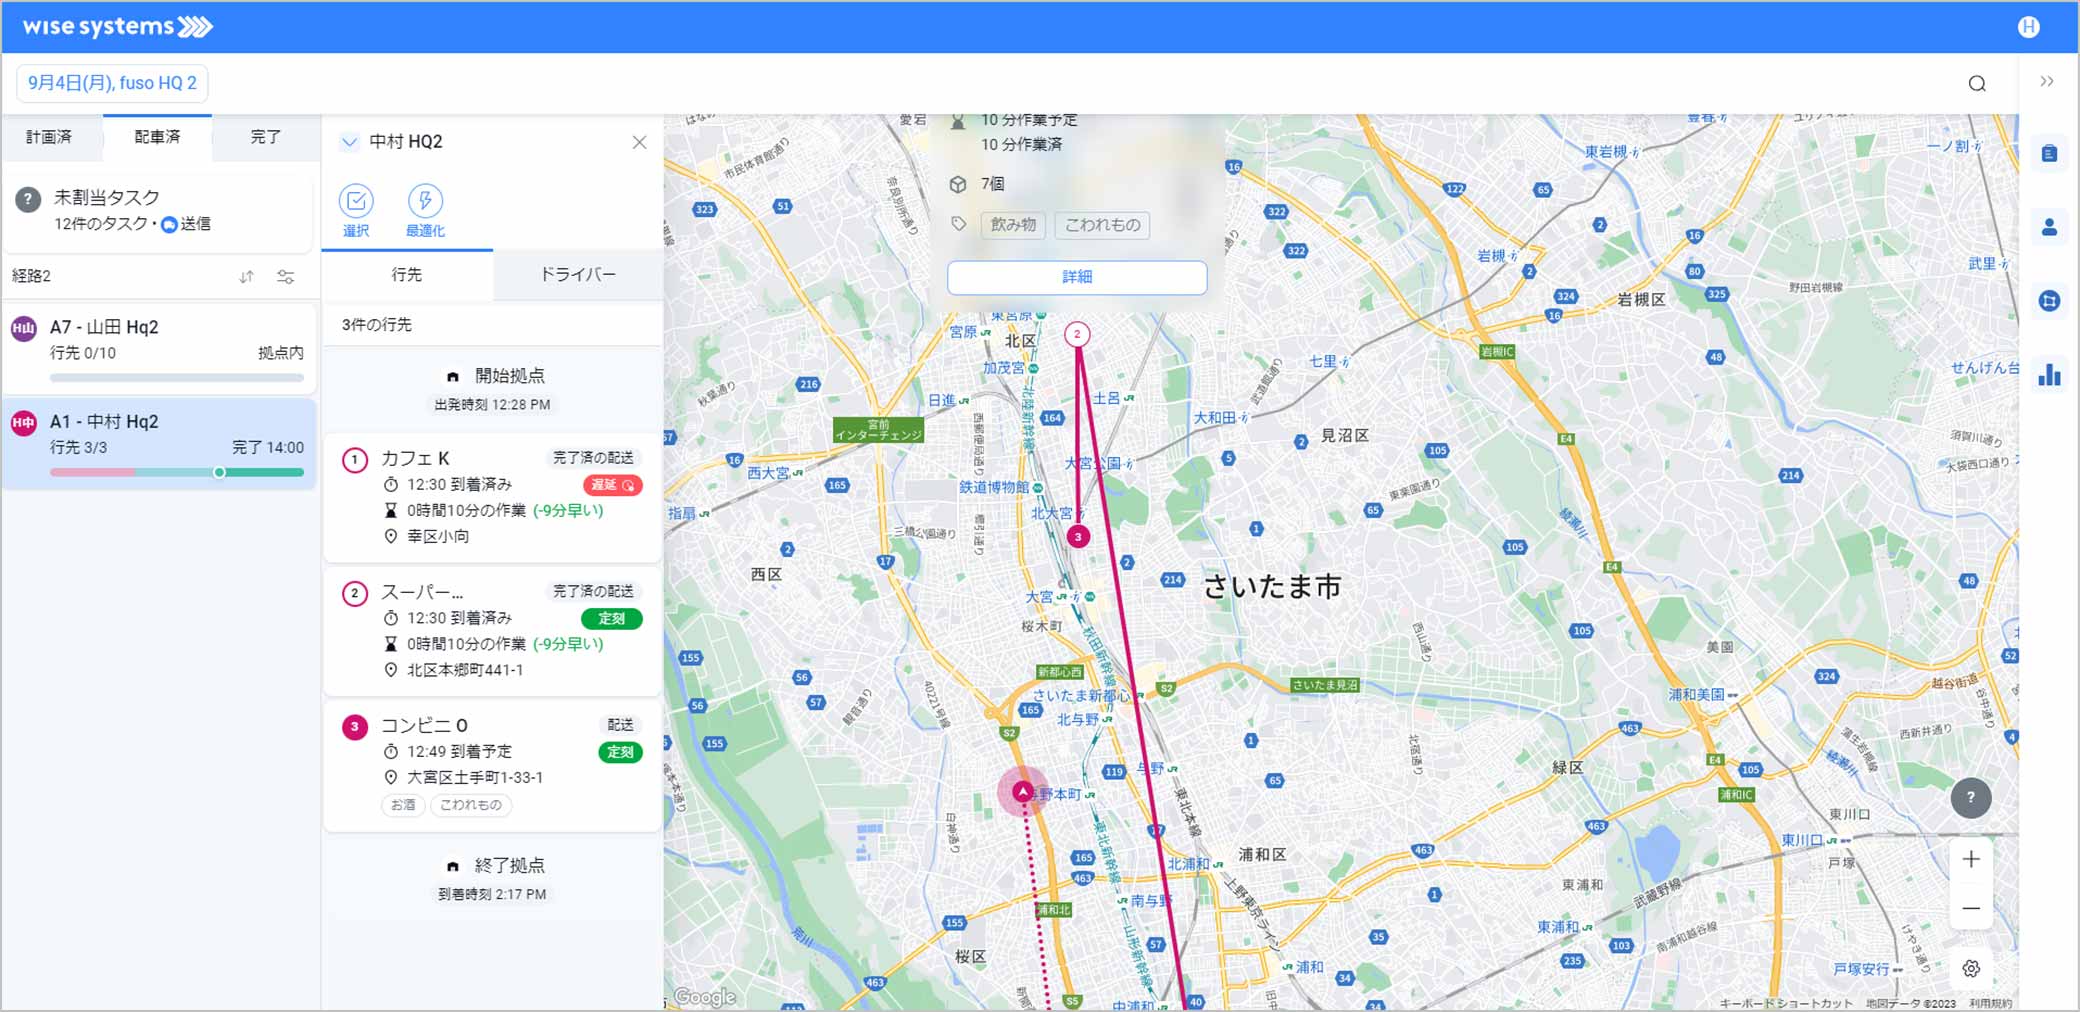This screenshot has height=1012, width=2080.
Task: Expand the right sidebar double chevron
Action: click(2046, 82)
